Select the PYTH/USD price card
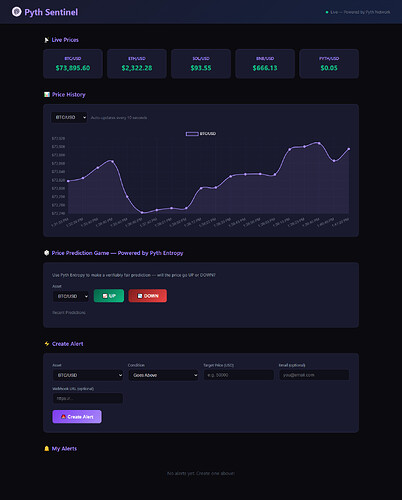Screen dimensions: 402x500 click(329, 64)
